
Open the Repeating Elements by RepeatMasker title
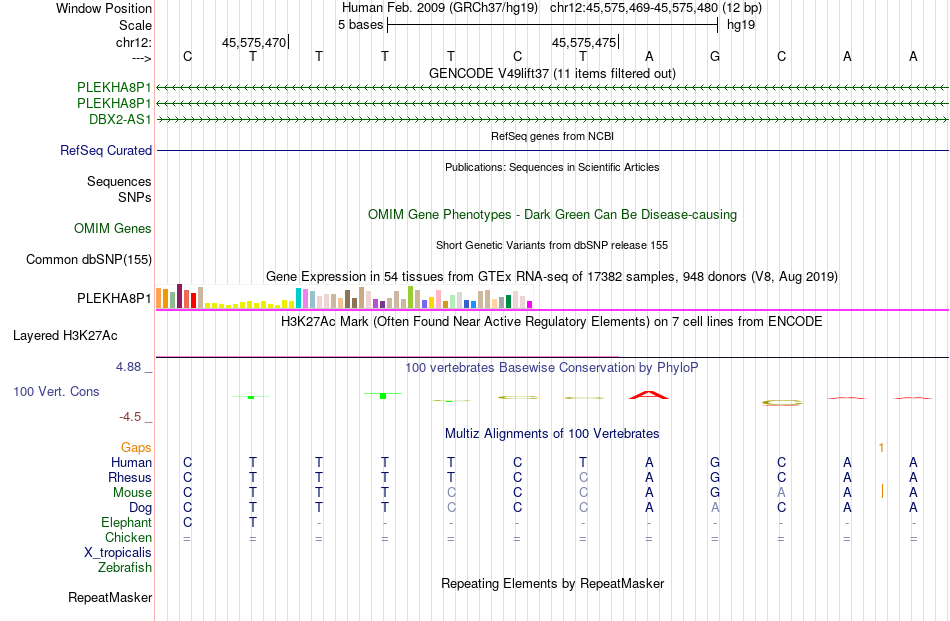(x=552, y=583)
